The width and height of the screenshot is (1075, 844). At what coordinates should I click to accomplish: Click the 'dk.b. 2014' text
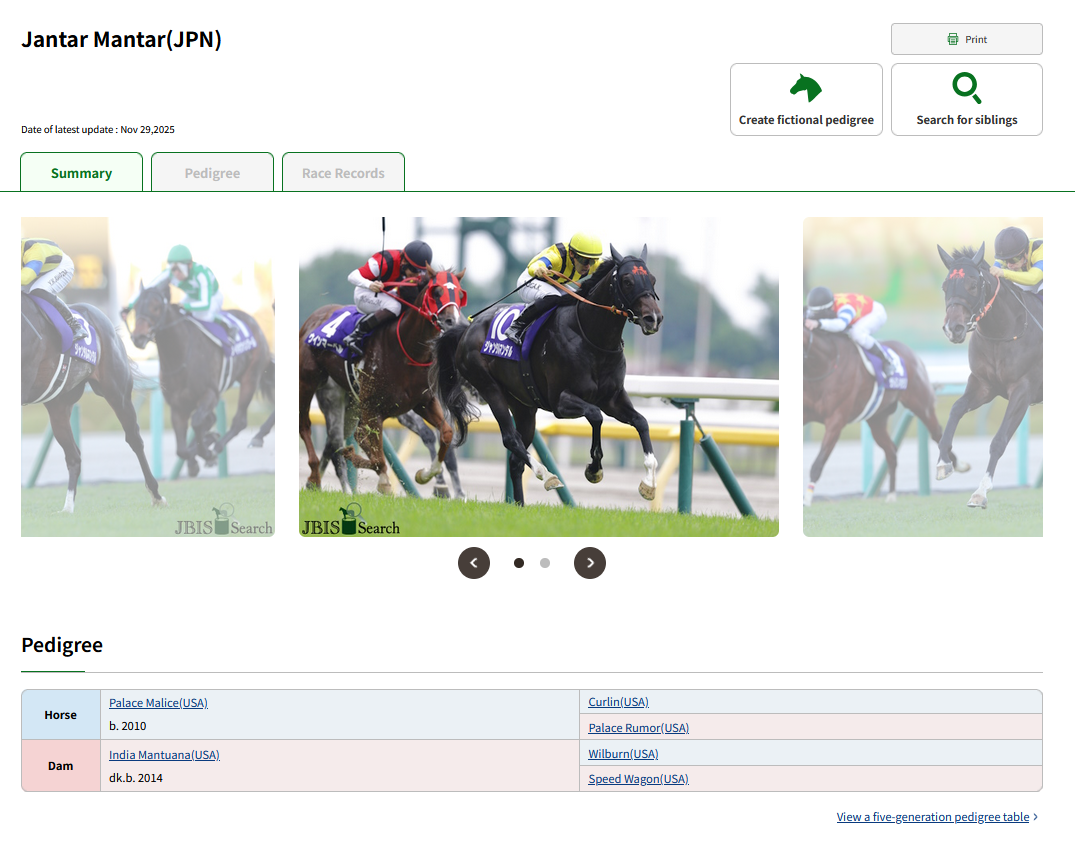coord(136,778)
